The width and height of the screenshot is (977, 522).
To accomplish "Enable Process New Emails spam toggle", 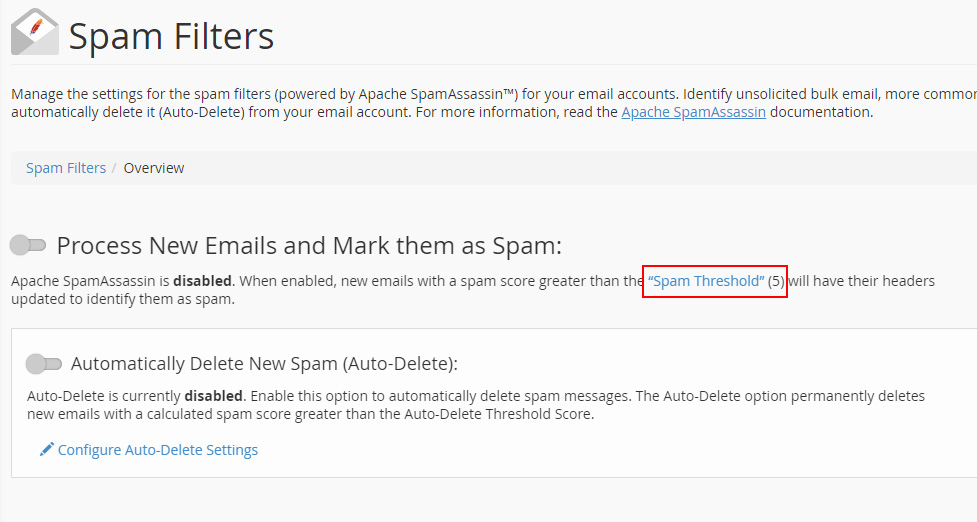I will click(x=28, y=245).
